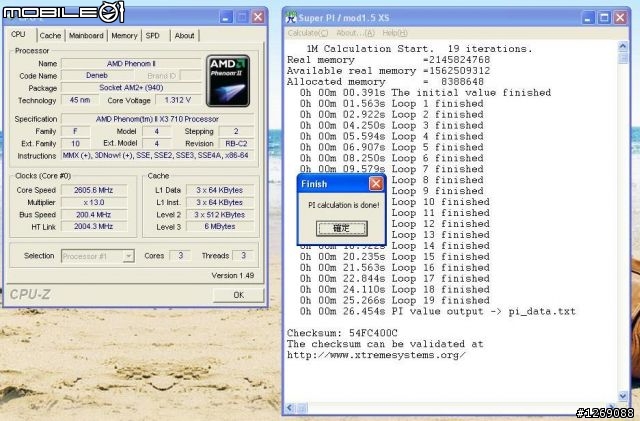Click the Version 1.49 label

(x=233, y=276)
